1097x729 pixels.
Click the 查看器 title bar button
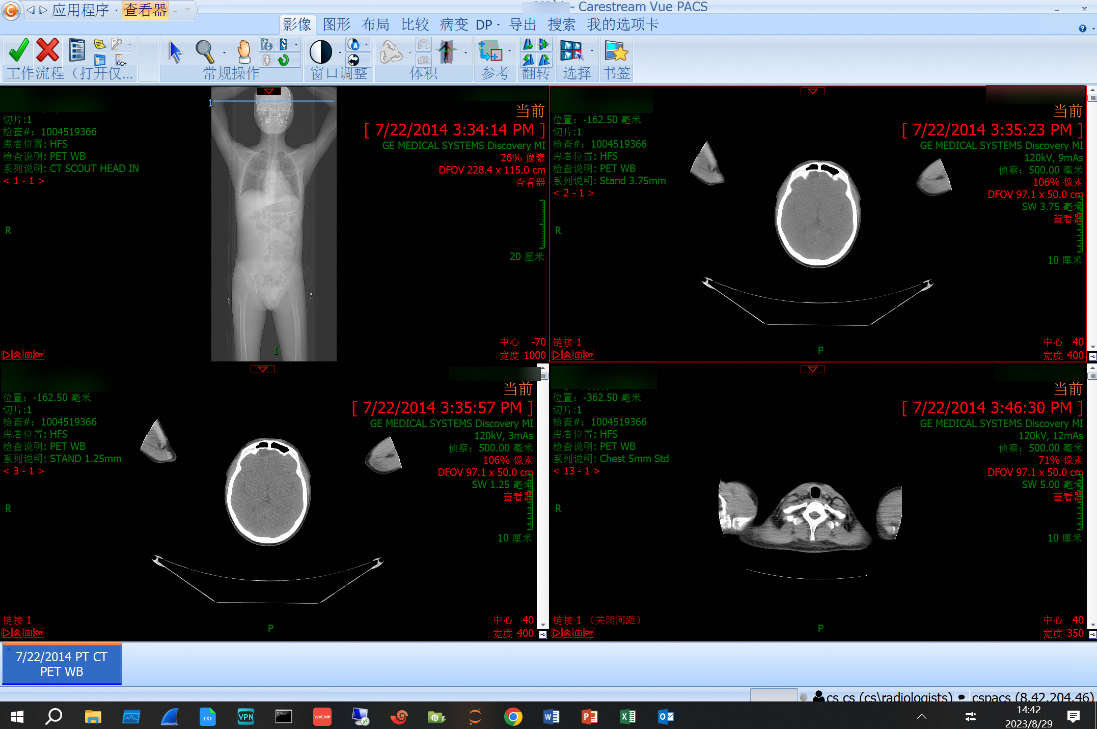coord(146,10)
